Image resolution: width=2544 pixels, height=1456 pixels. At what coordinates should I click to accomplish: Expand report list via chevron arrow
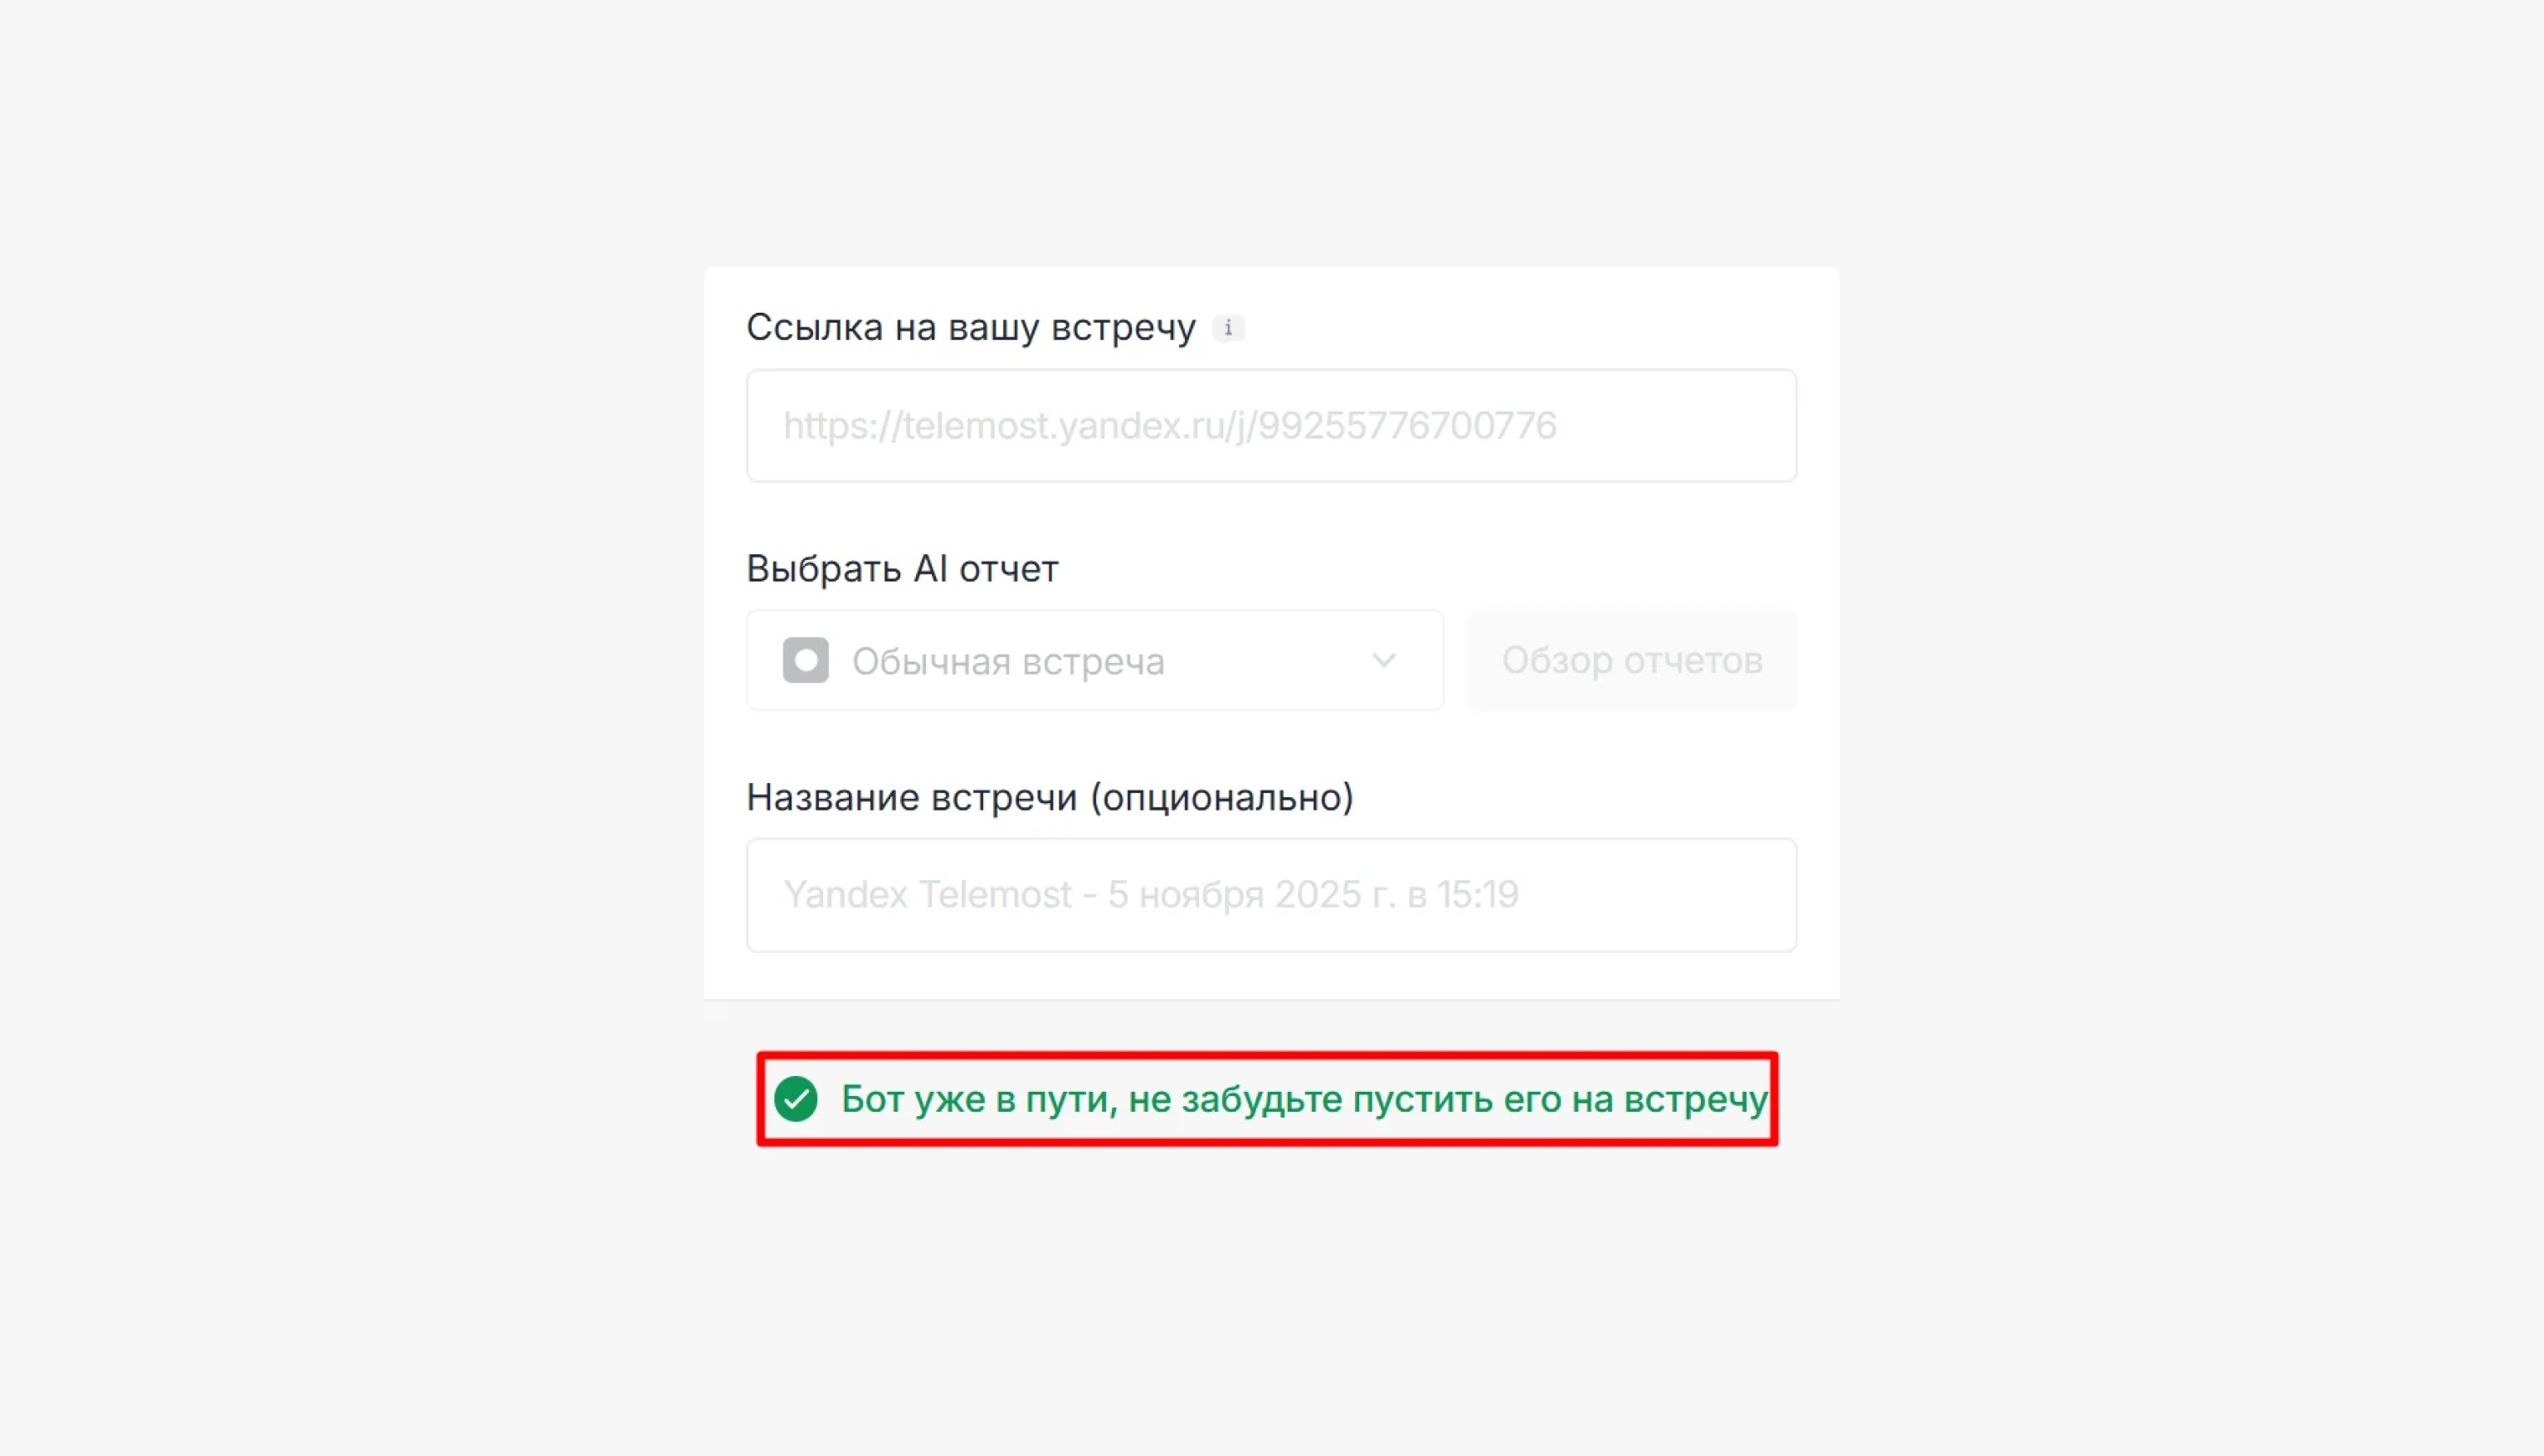click(1384, 660)
